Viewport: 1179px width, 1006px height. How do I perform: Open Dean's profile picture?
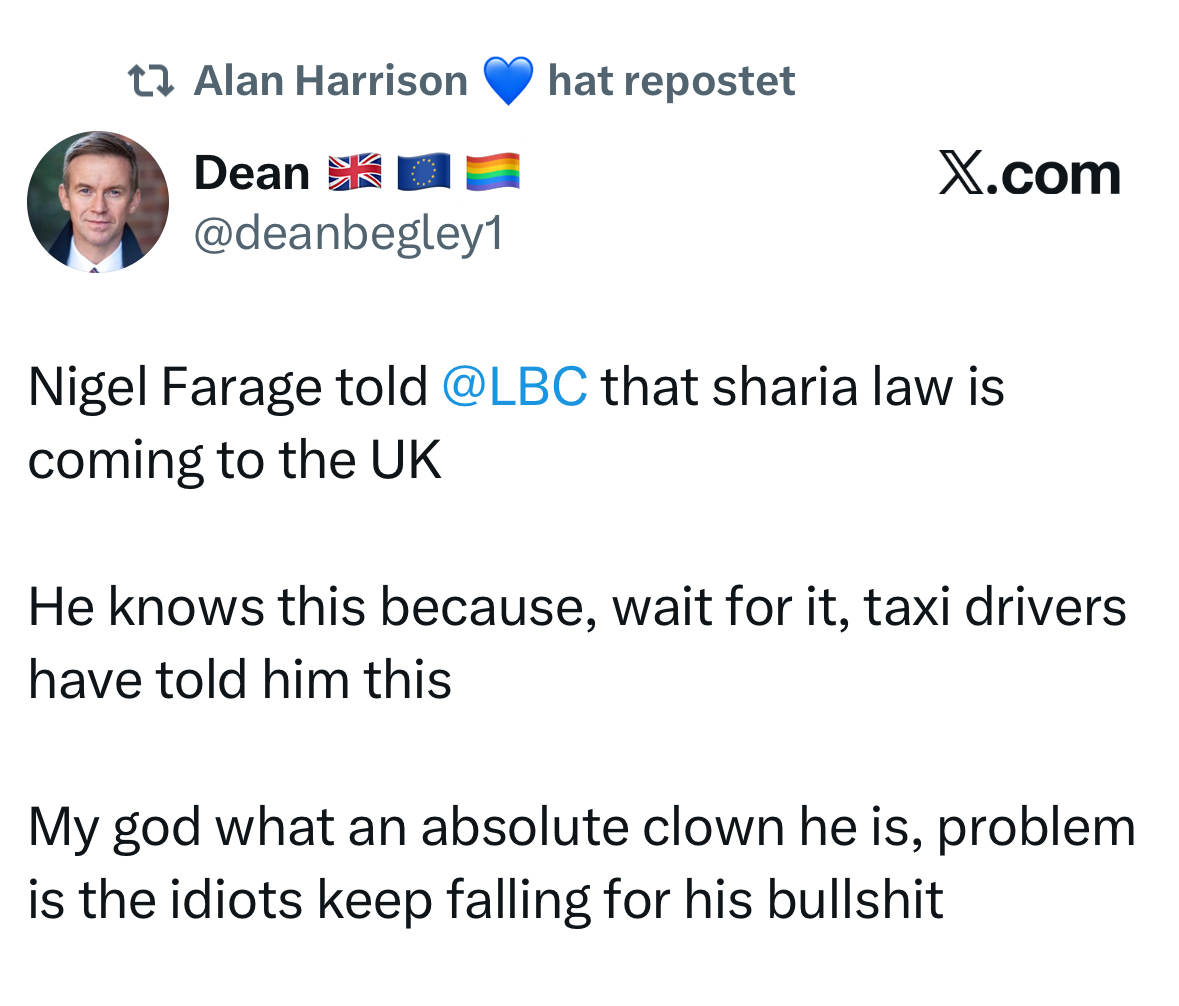pos(98,201)
